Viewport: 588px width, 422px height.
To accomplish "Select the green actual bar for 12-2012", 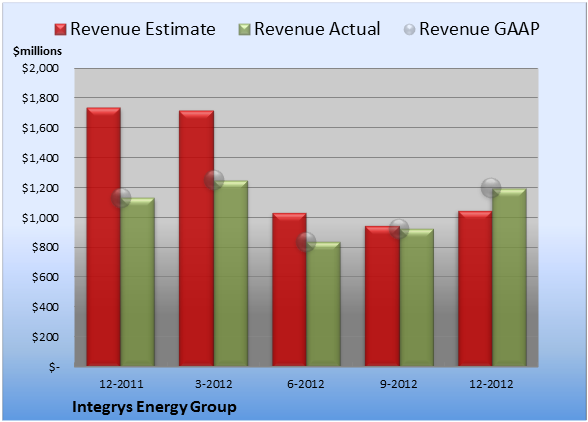I will click(x=509, y=277).
